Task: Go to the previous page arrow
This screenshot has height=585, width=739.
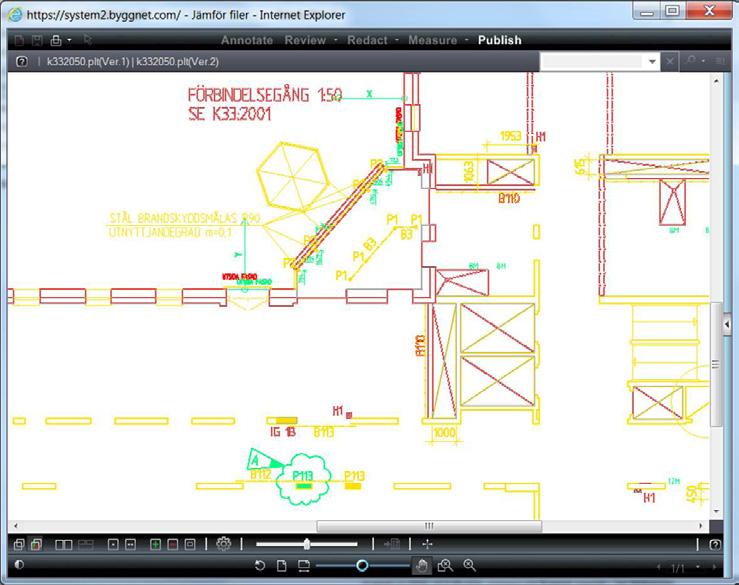Action: tap(659, 567)
